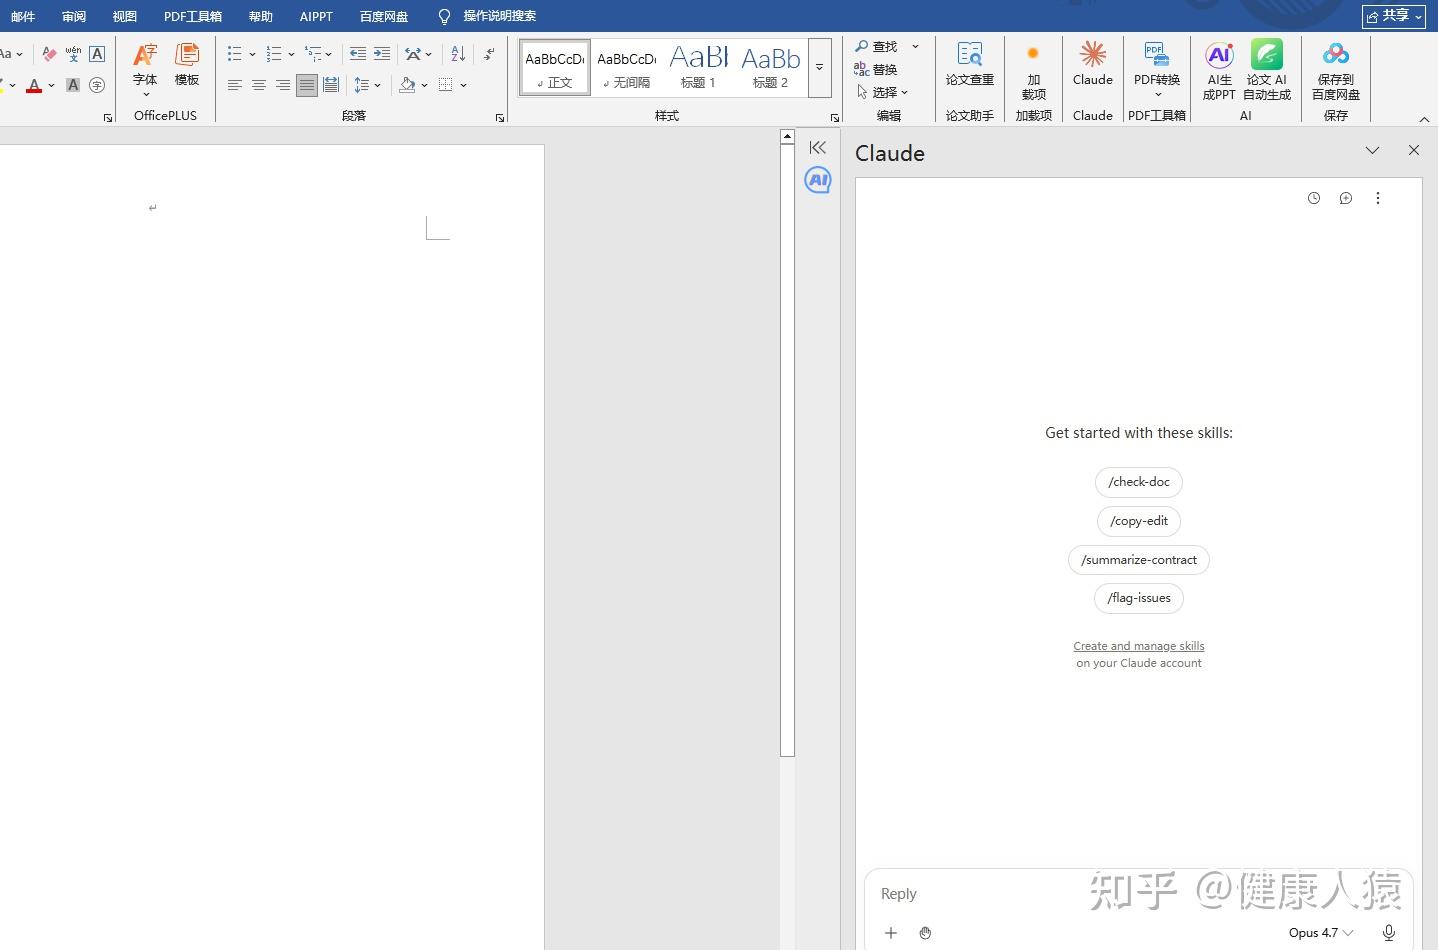This screenshot has width=1438, height=950.
Task: Switch to the 百度网盘 tab
Action: [x=384, y=16]
